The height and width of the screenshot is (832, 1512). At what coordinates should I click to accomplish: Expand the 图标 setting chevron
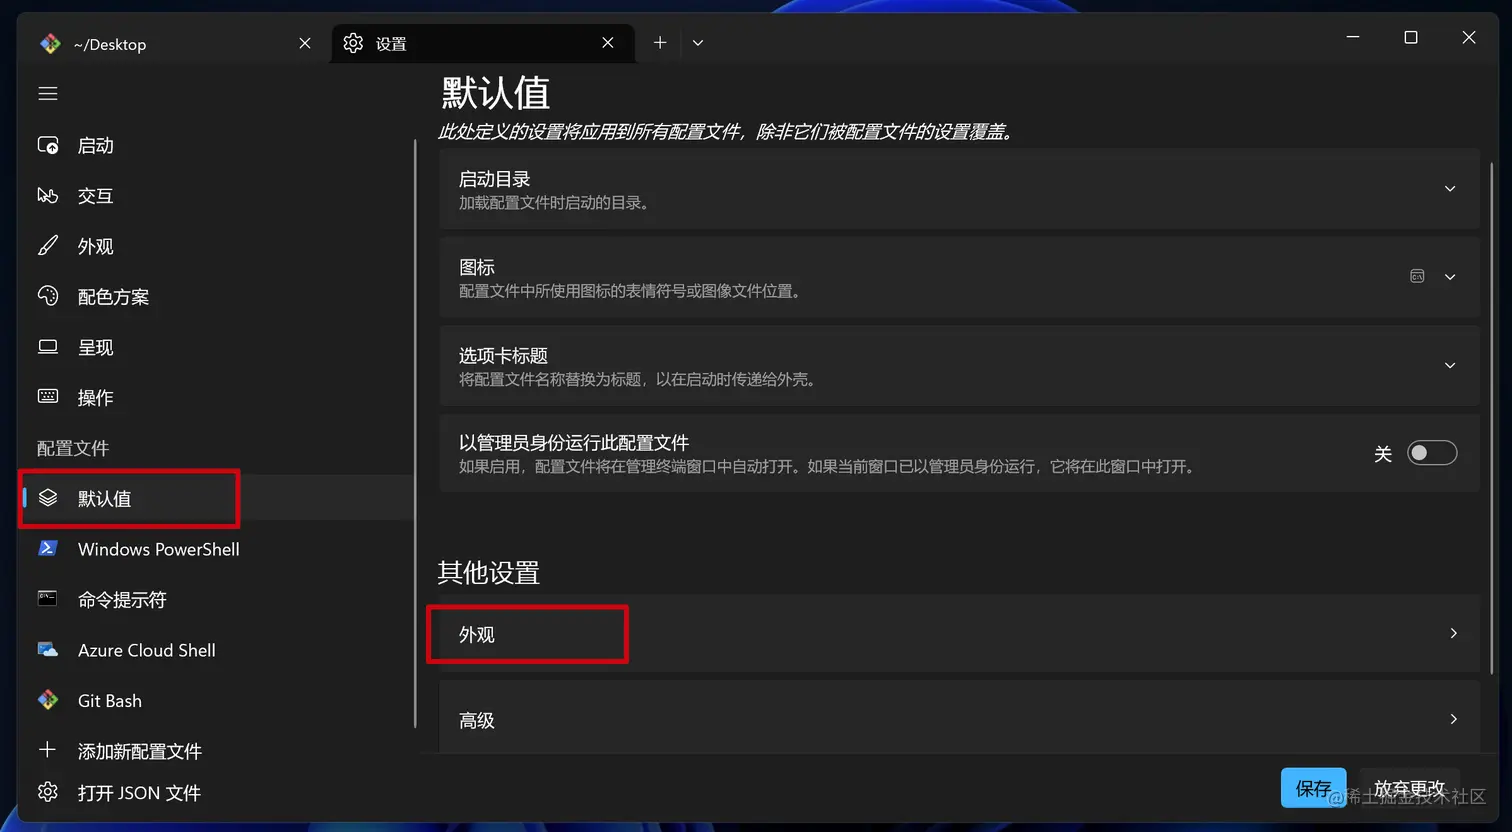[x=1450, y=277]
